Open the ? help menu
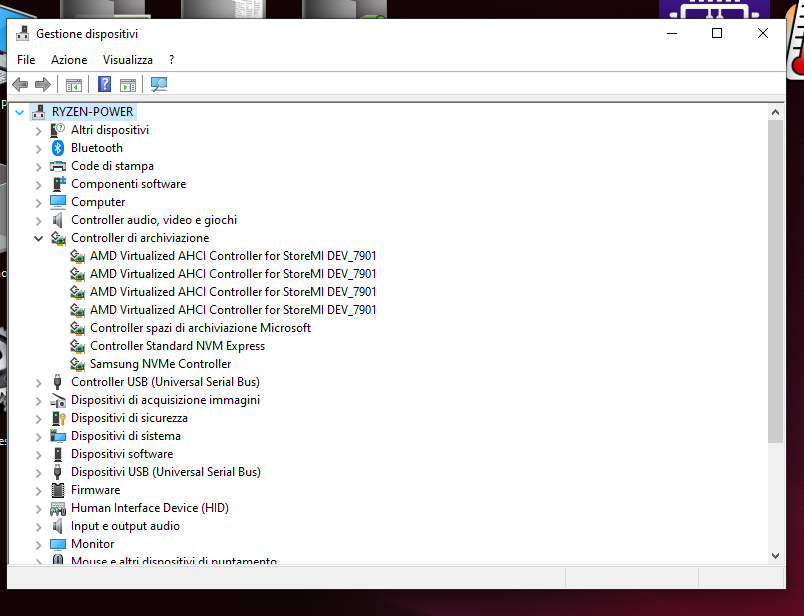This screenshot has height=616, width=804. (x=171, y=59)
